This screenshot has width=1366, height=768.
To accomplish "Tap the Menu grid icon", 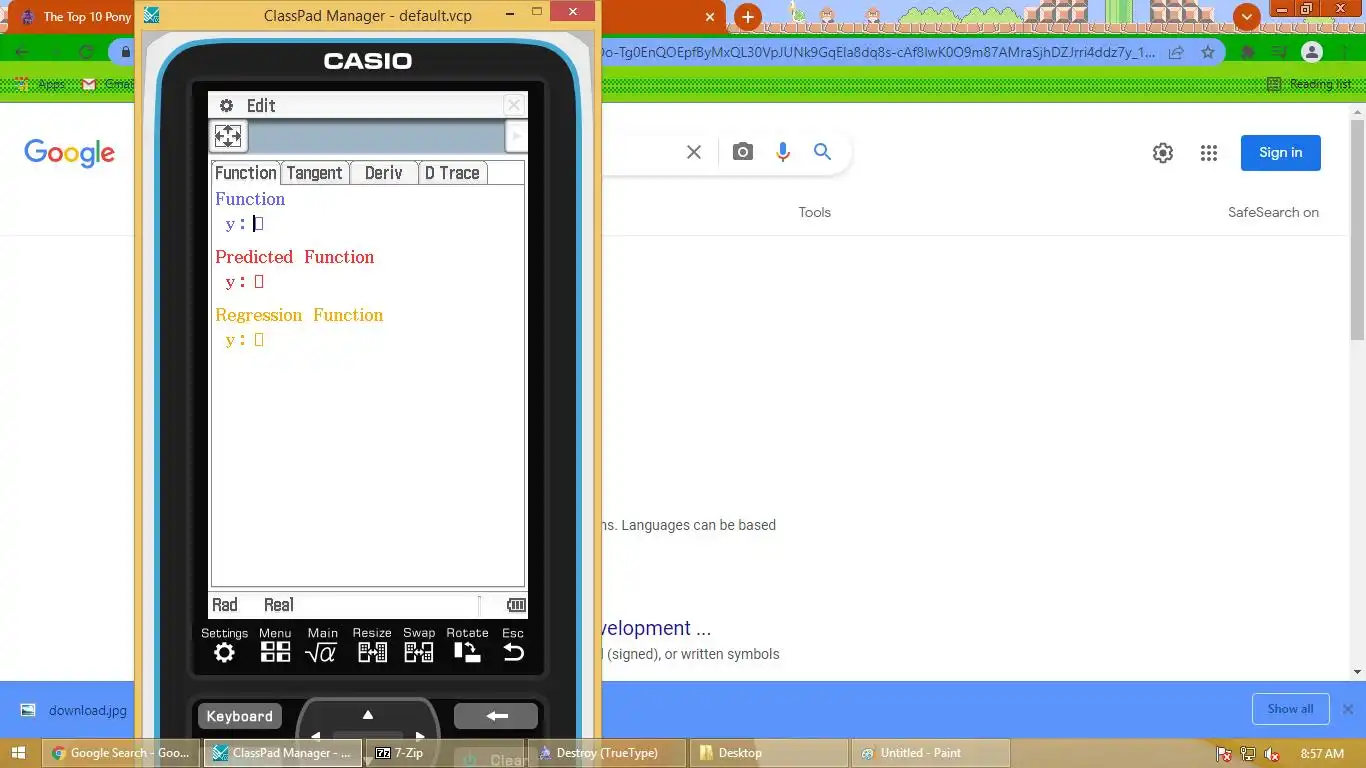I will [275, 645].
